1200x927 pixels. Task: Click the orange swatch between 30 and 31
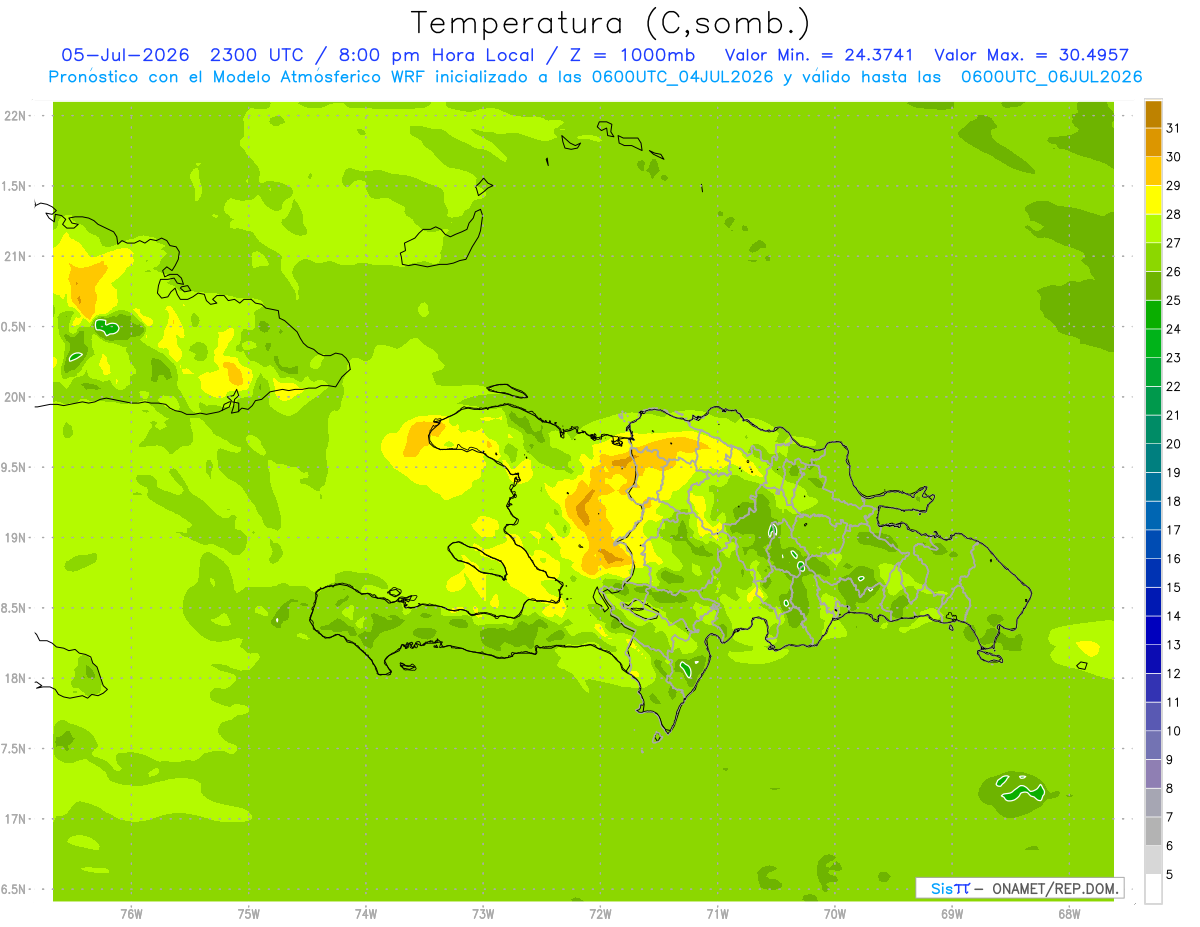tap(1153, 142)
